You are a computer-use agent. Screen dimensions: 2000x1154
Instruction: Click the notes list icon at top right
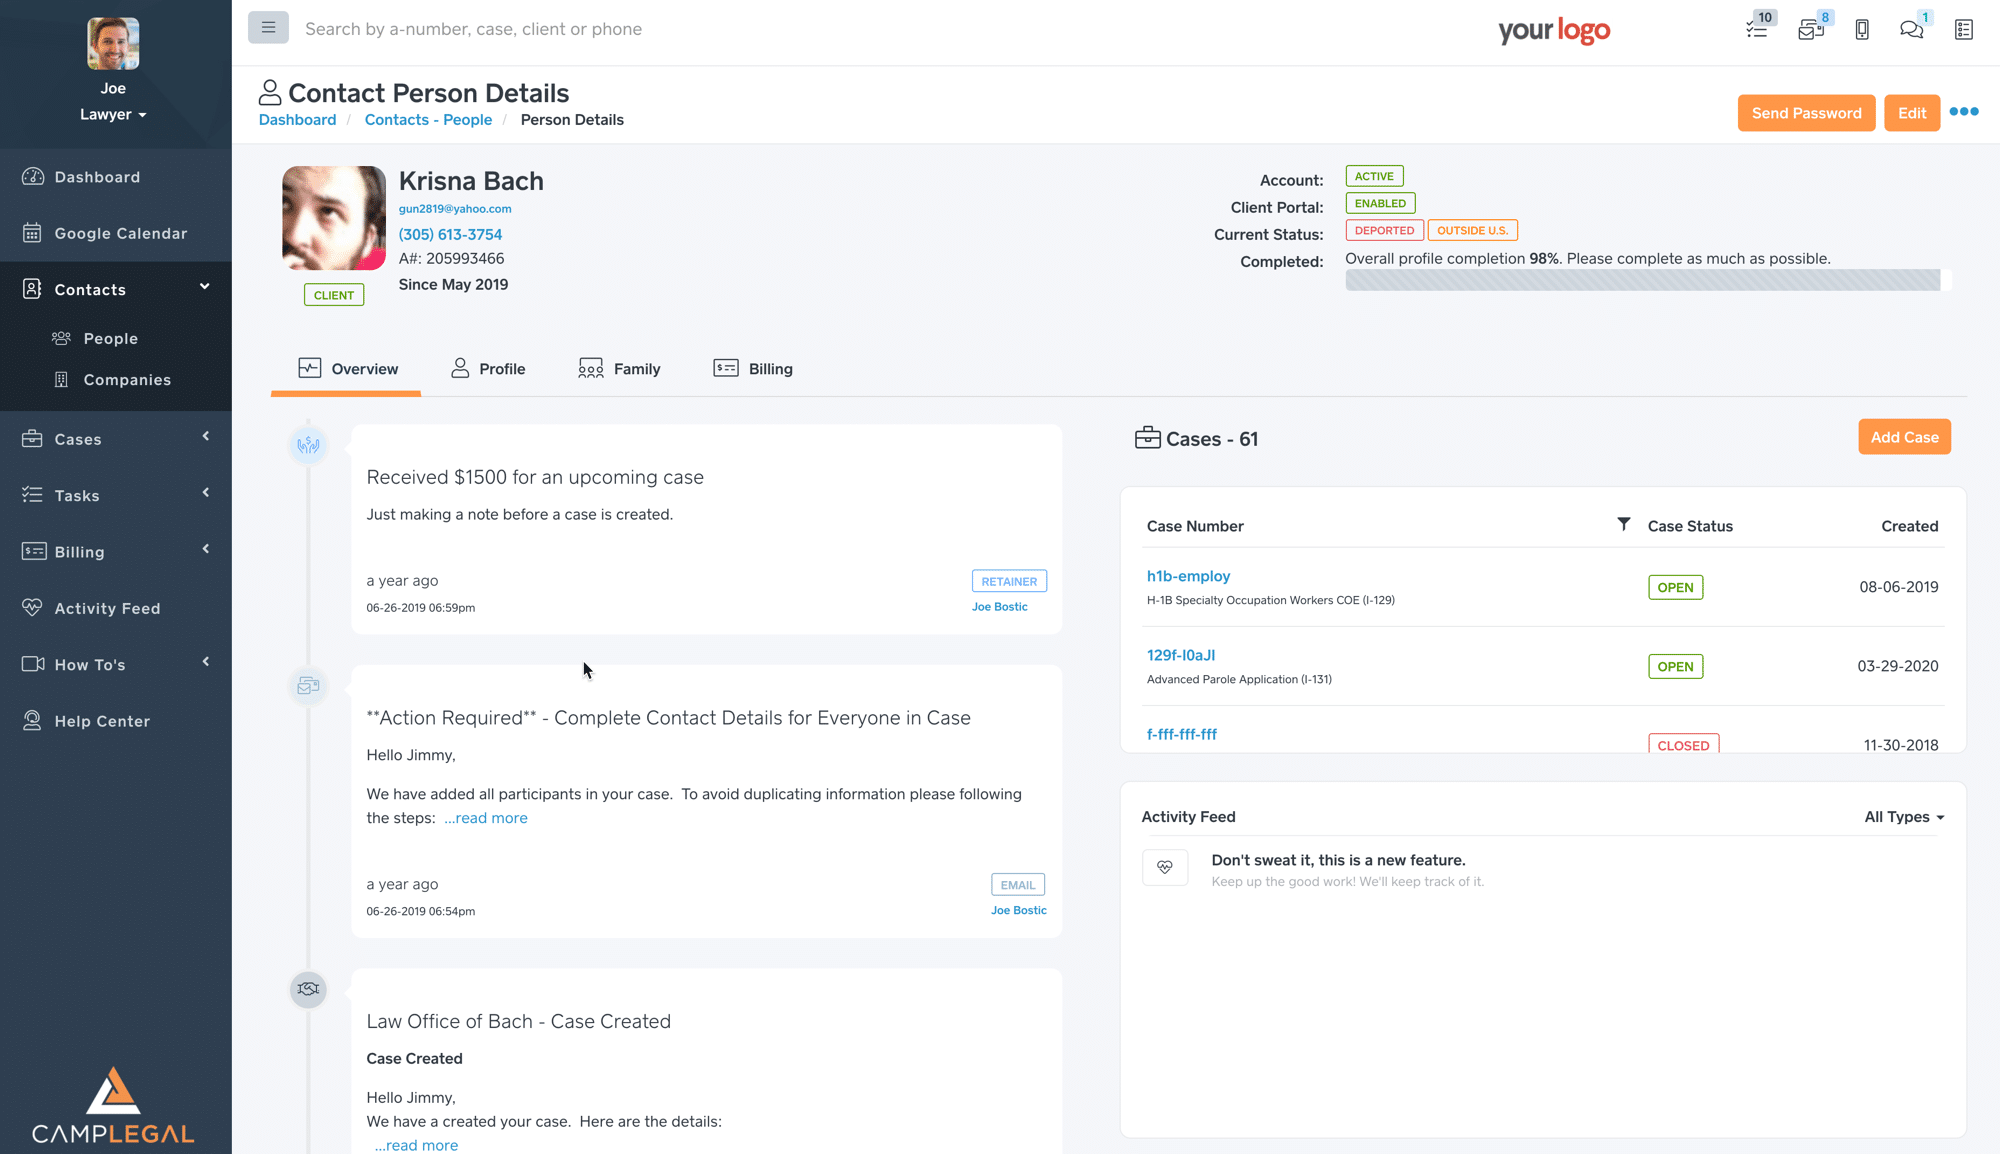pyautogui.click(x=1964, y=29)
